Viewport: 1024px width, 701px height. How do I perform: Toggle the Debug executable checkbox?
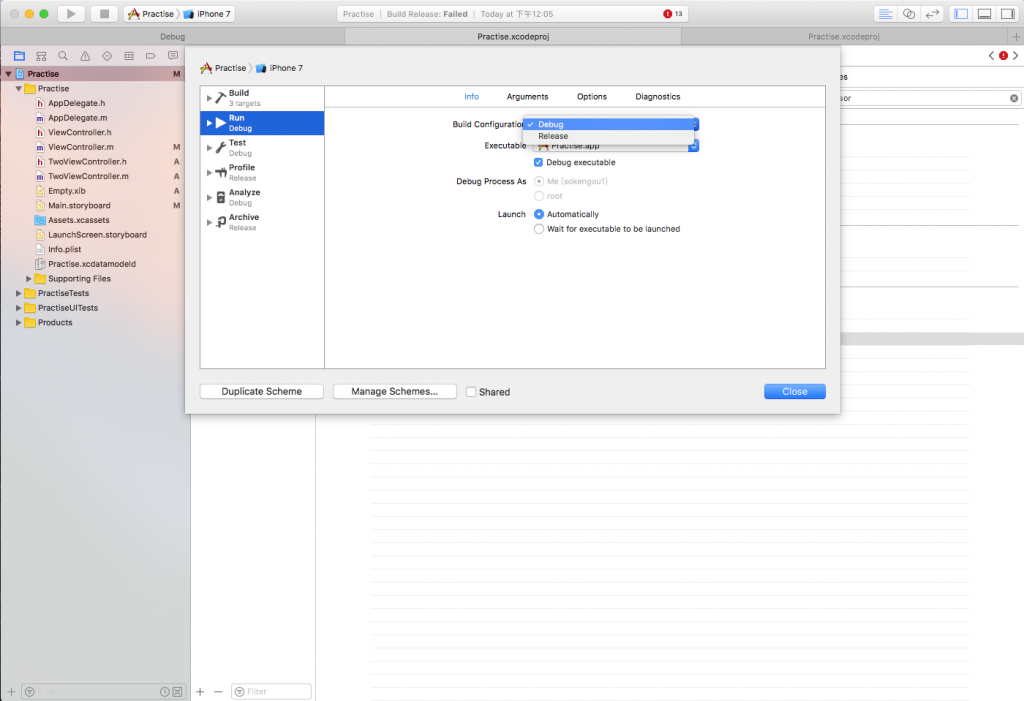click(x=538, y=162)
